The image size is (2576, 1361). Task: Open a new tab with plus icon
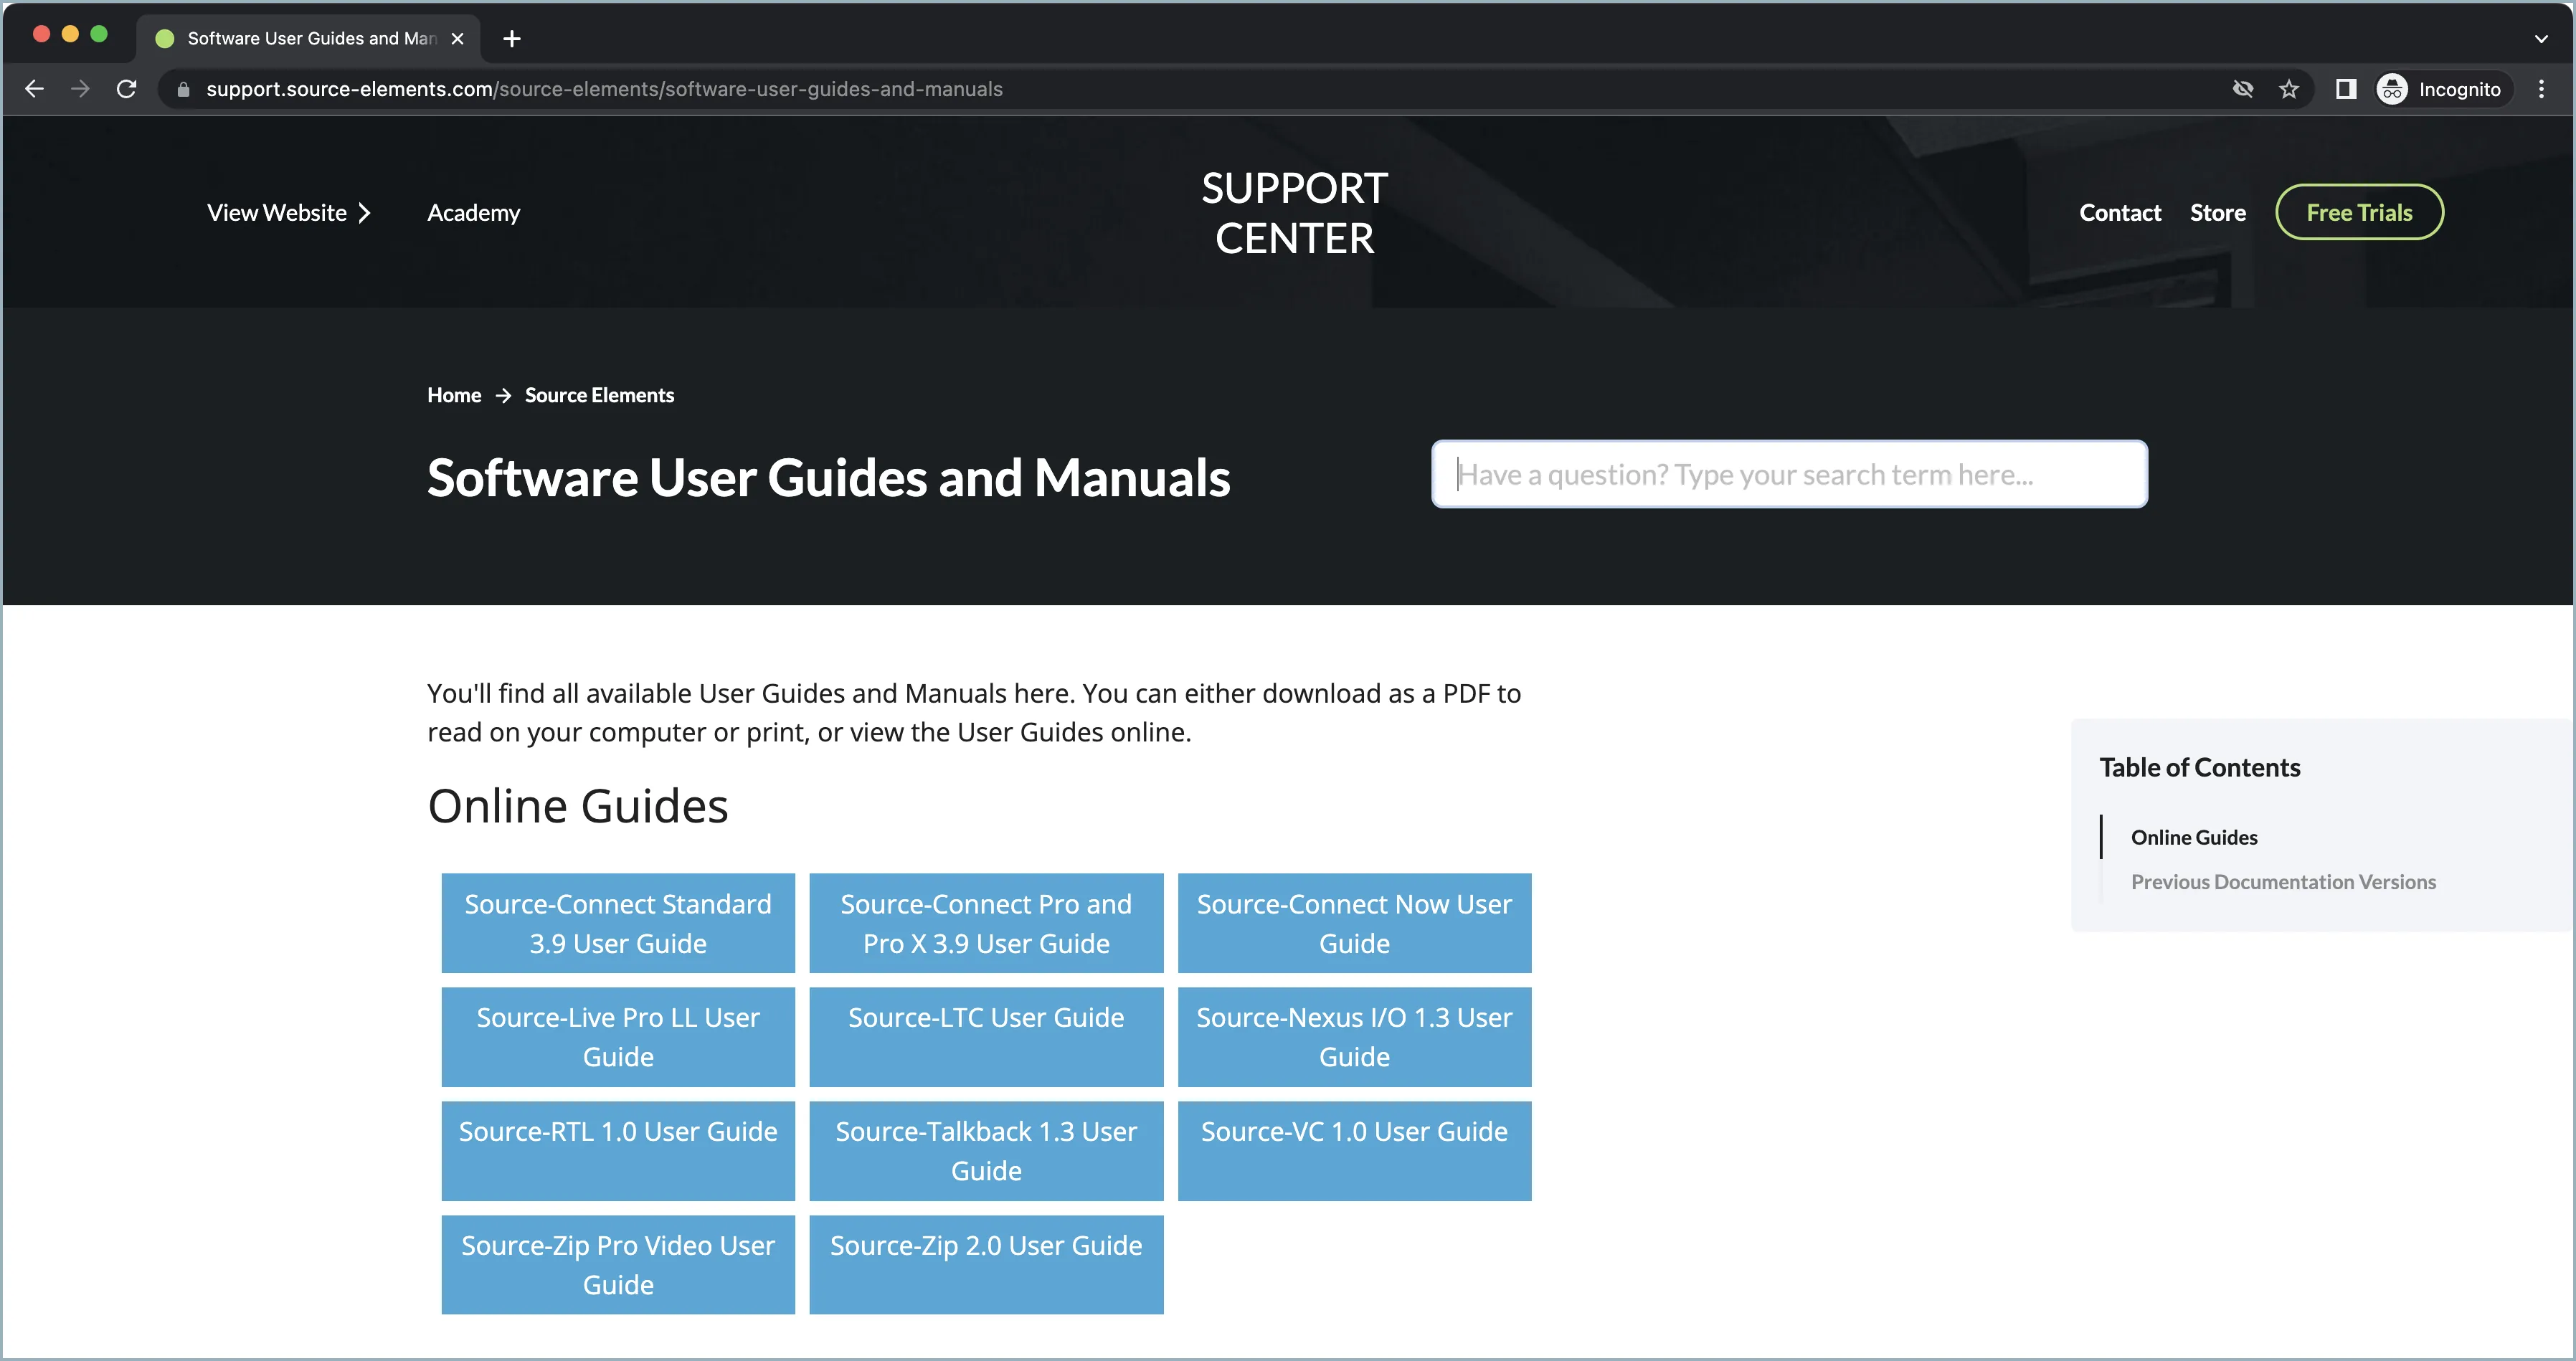coord(512,38)
